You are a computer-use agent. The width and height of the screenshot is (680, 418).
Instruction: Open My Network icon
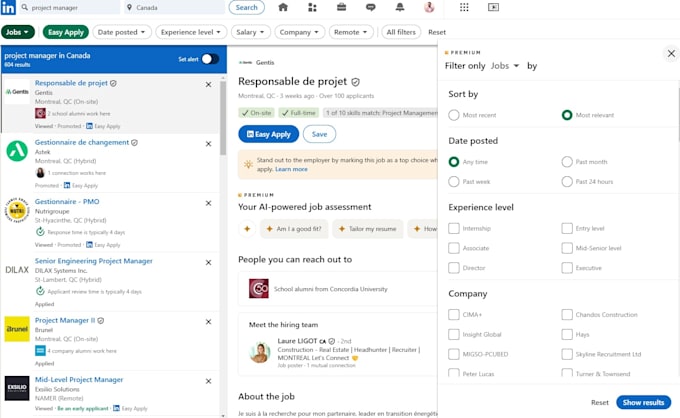coord(312,7)
